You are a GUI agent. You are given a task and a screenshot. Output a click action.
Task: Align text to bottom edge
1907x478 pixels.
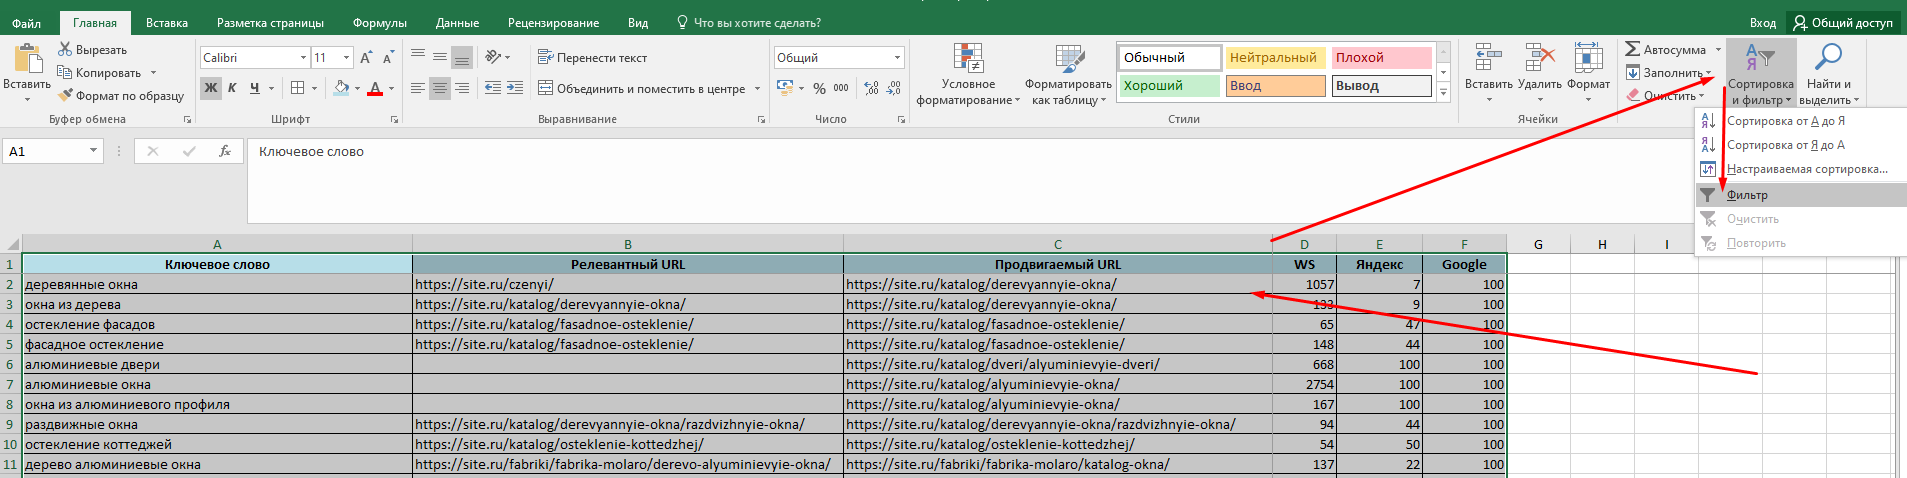462,57
